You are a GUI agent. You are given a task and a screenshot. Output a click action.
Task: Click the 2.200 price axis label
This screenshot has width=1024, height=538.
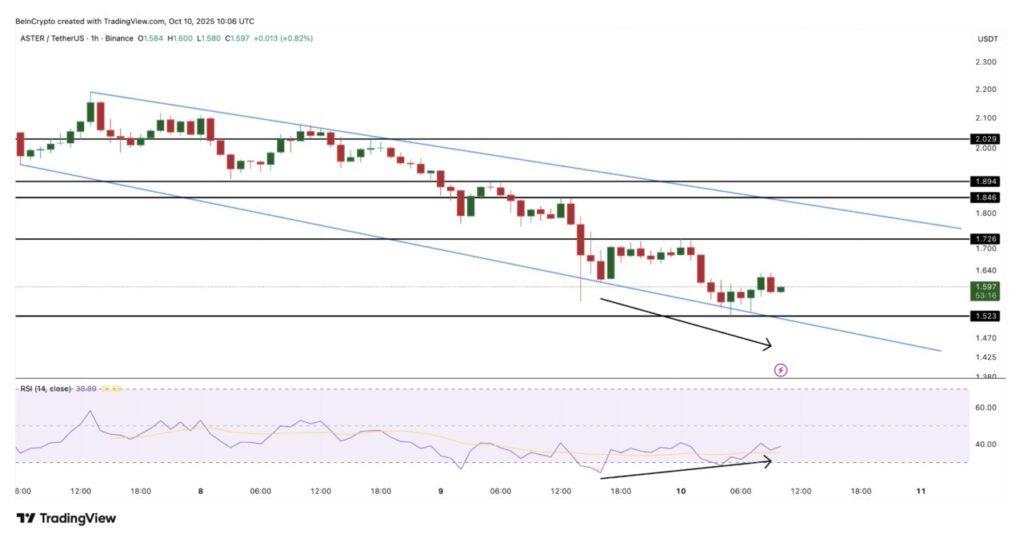[986, 90]
